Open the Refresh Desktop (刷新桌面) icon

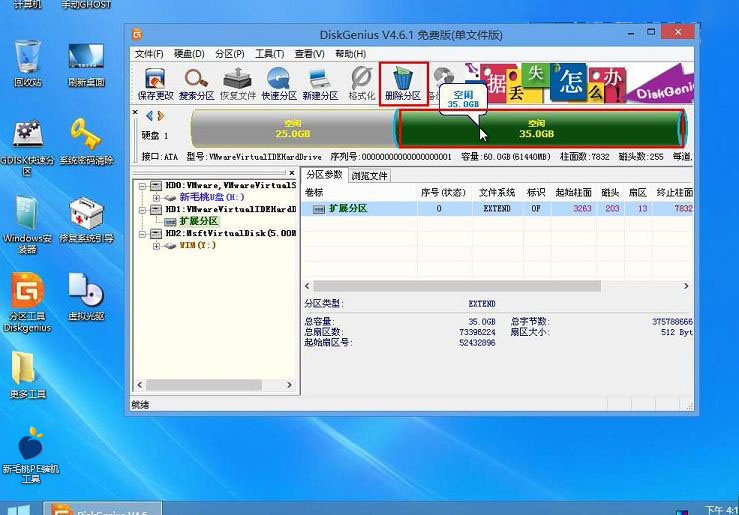pyautogui.click(x=86, y=64)
